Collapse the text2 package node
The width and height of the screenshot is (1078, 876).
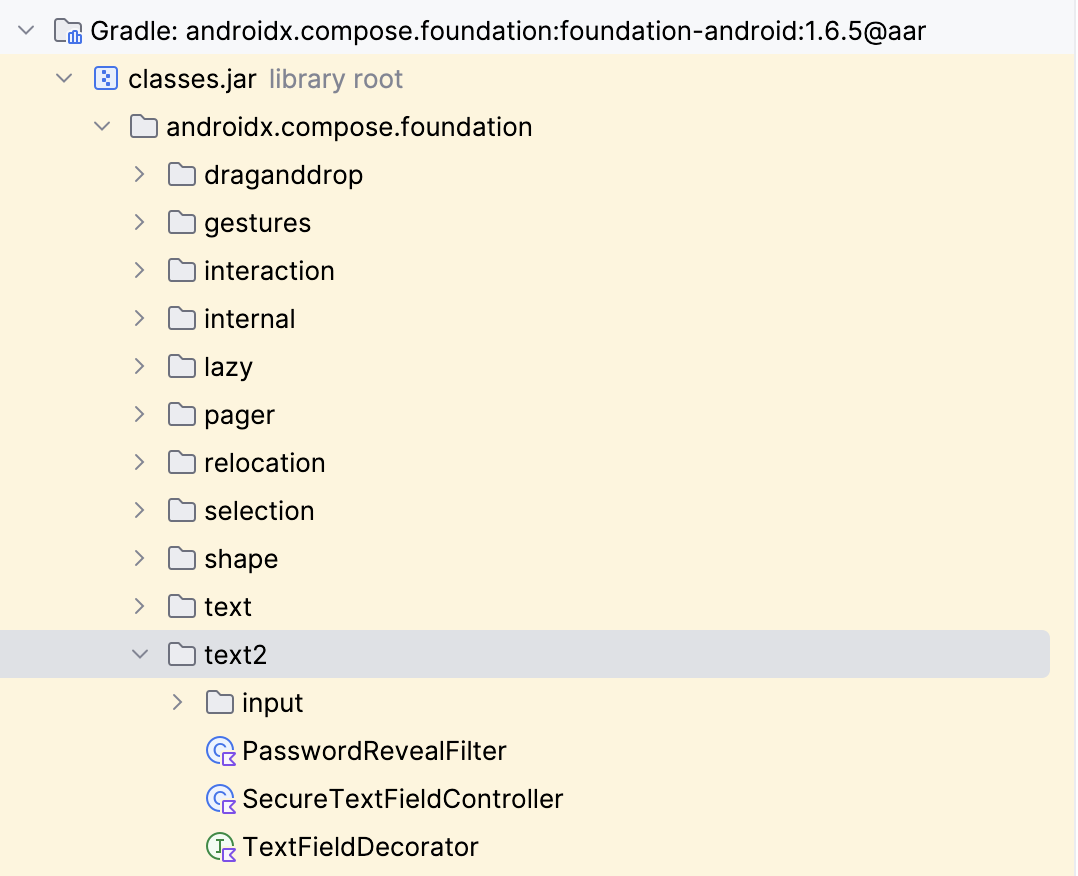[140, 655]
